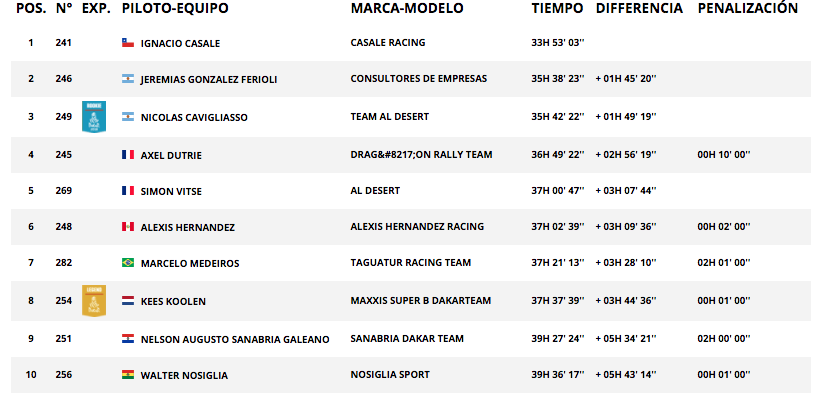Click the Legend badge next to number 254
The width and height of the screenshot is (821, 397).
[94, 301]
